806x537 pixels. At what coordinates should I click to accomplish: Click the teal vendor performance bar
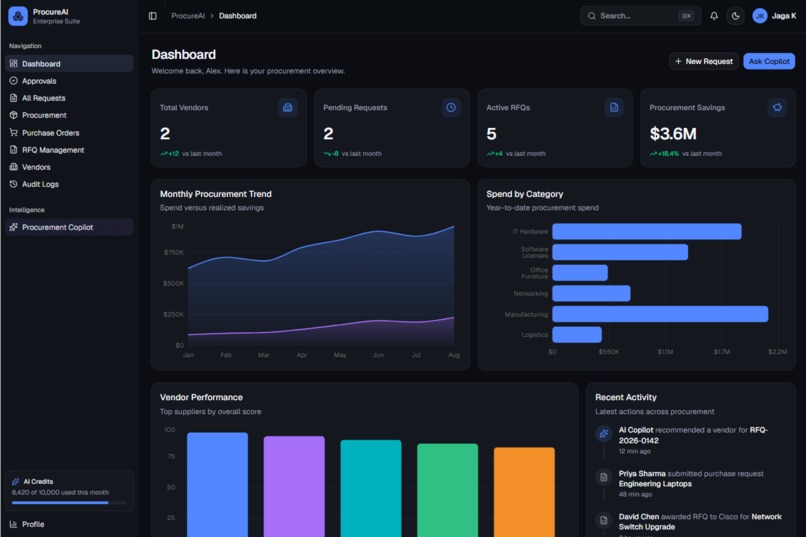371,488
